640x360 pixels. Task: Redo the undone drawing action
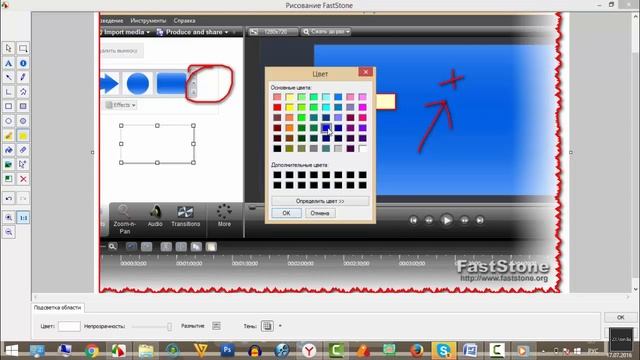[x=23, y=198]
